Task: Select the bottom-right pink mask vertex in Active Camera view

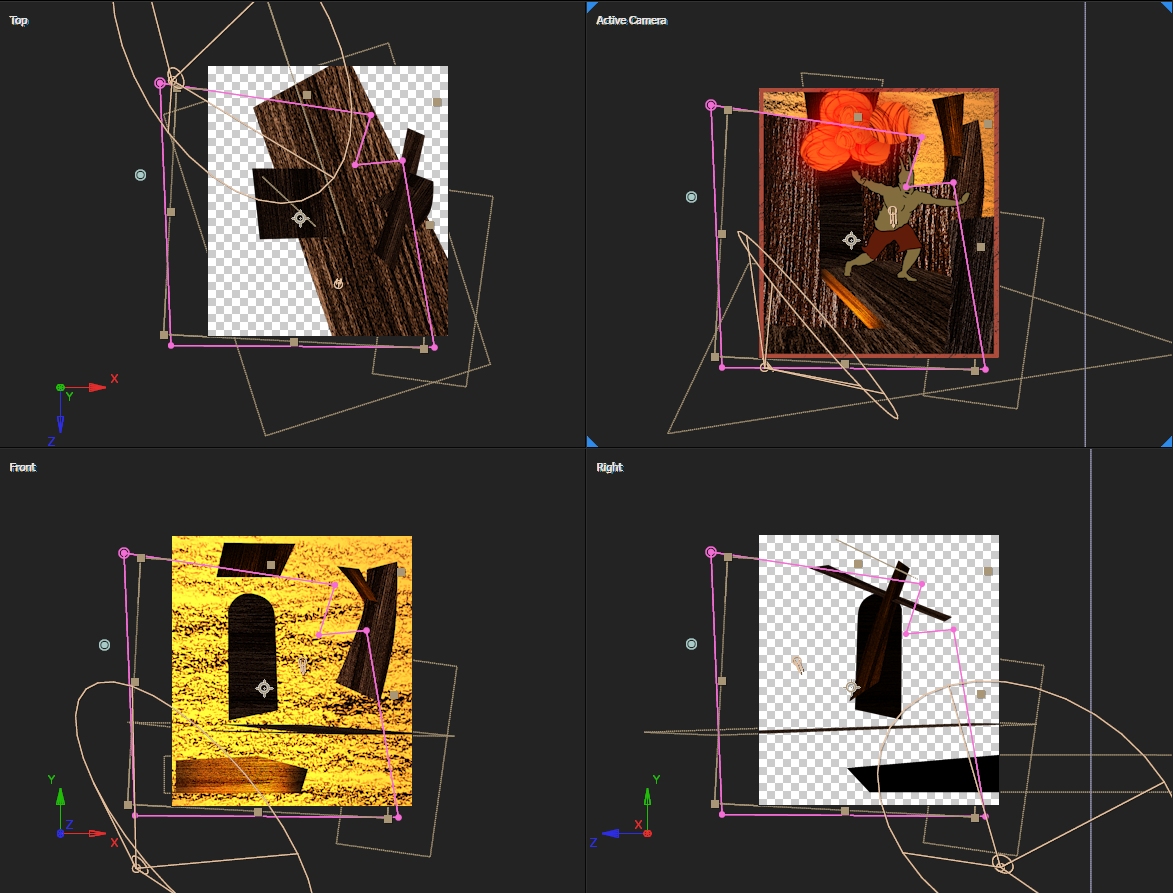Action: pos(985,369)
